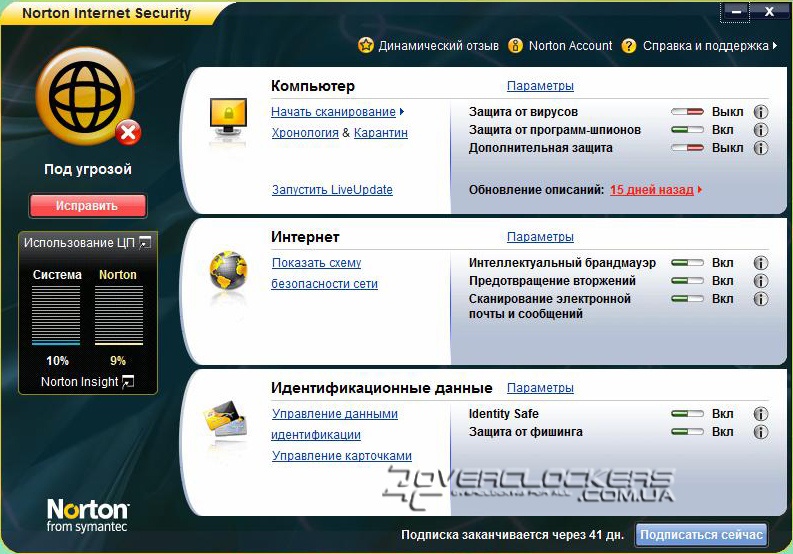Open Norton Account menu item

point(570,46)
